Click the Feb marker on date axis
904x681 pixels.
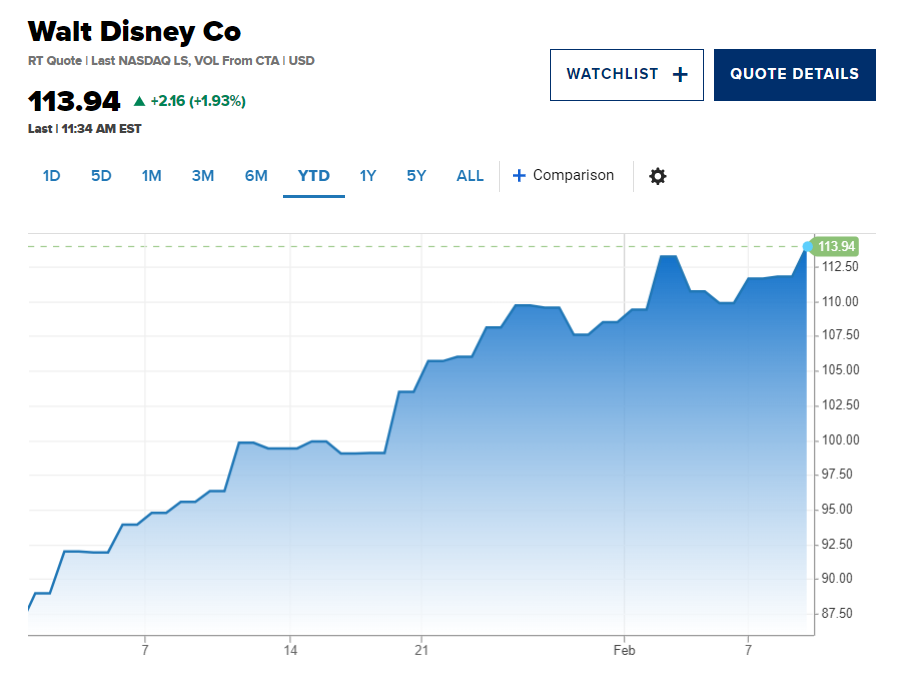(x=624, y=650)
